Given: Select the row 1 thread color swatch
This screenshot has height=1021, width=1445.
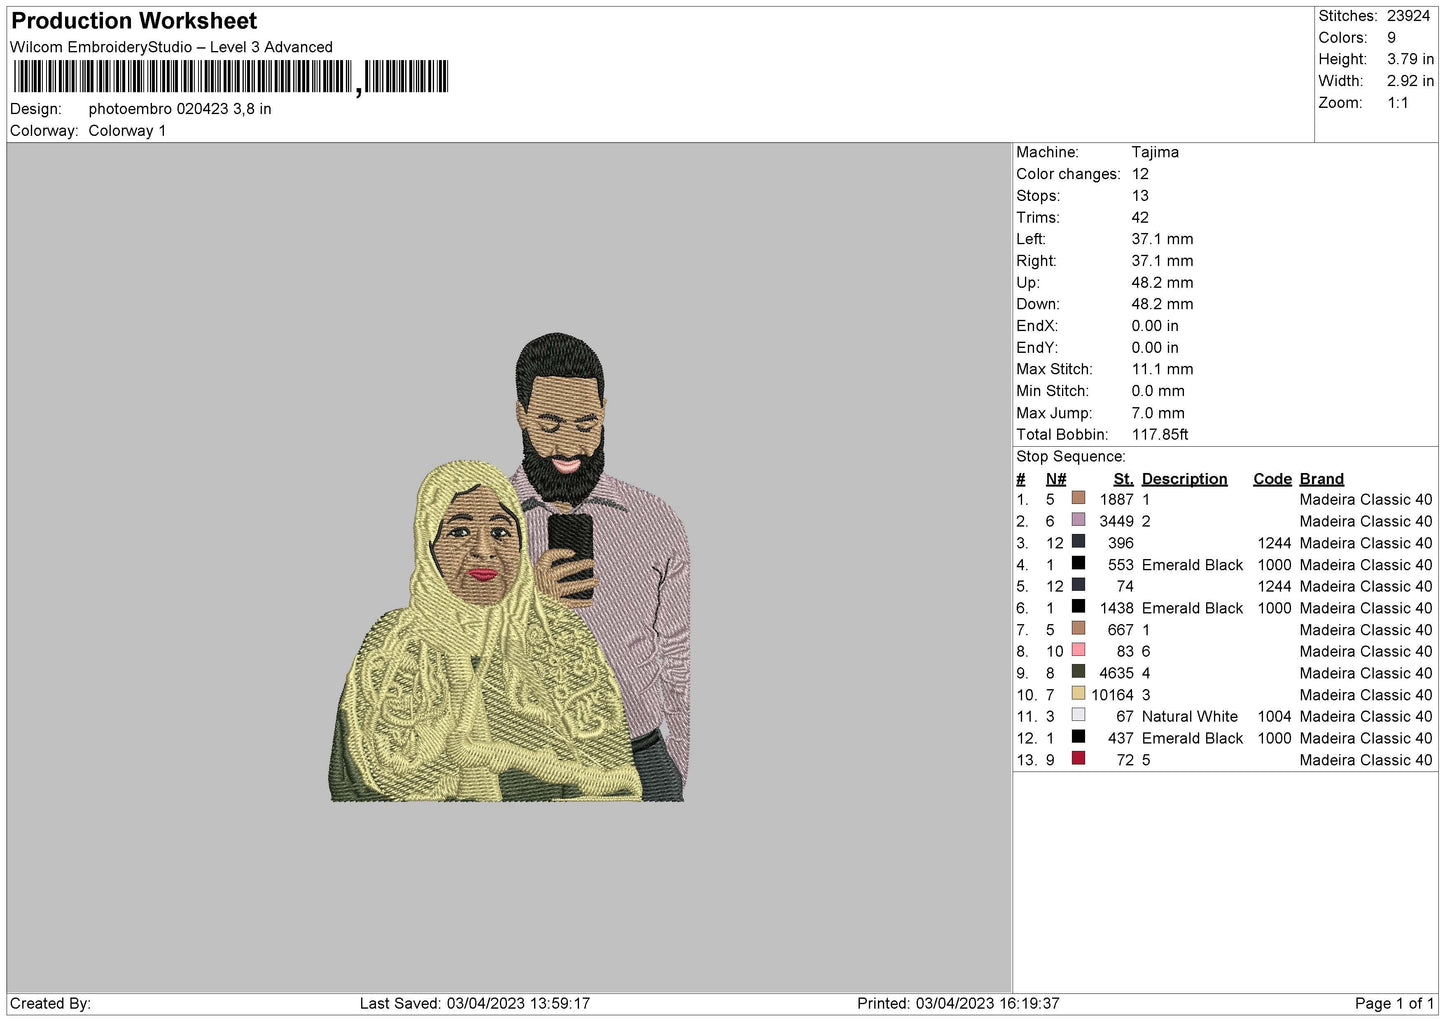Looking at the screenshot, I should tap(1078, 498).
